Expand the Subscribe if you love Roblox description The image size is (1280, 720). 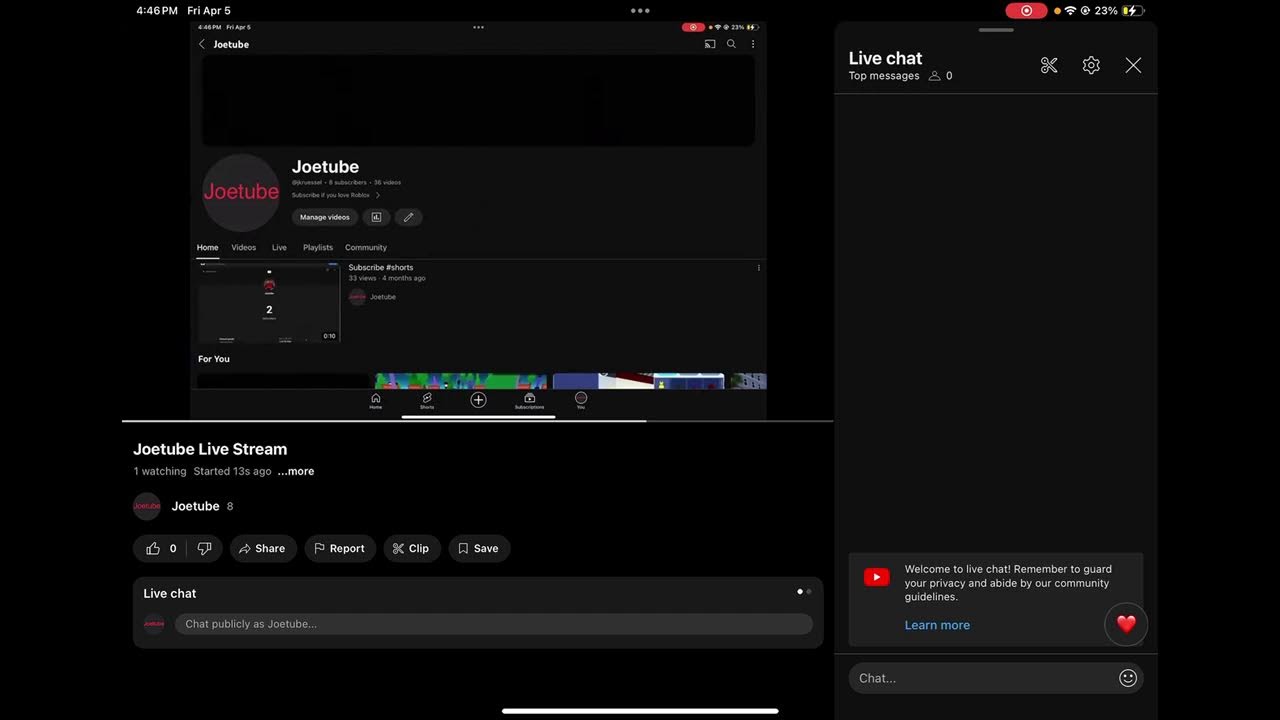[x=336, y=195]
